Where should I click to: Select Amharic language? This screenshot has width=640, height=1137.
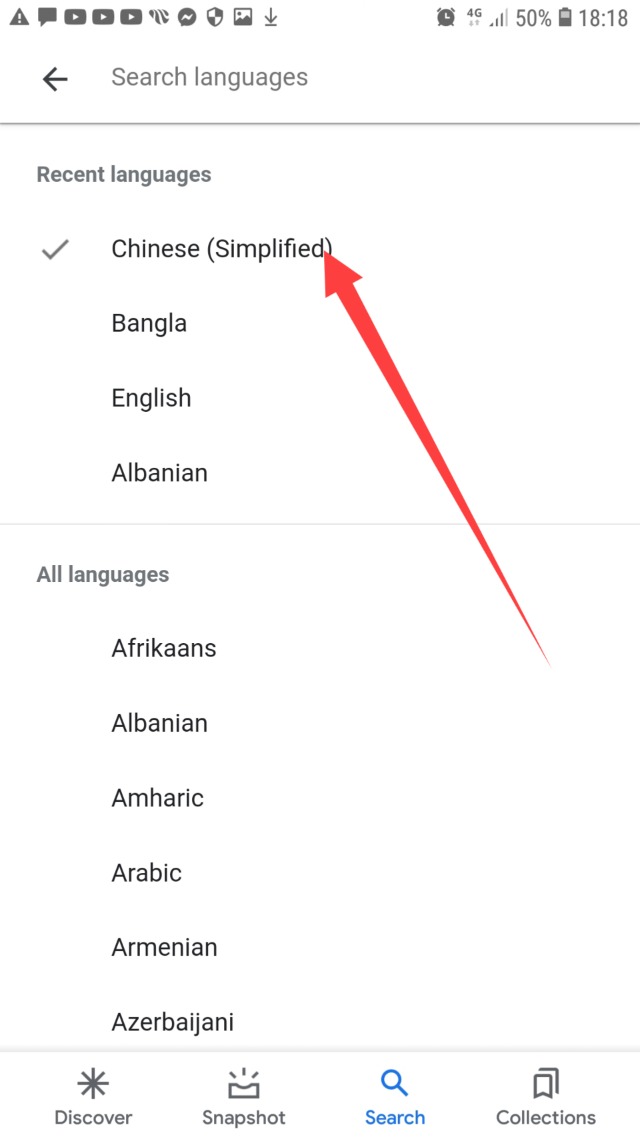(x=157, y=798)
